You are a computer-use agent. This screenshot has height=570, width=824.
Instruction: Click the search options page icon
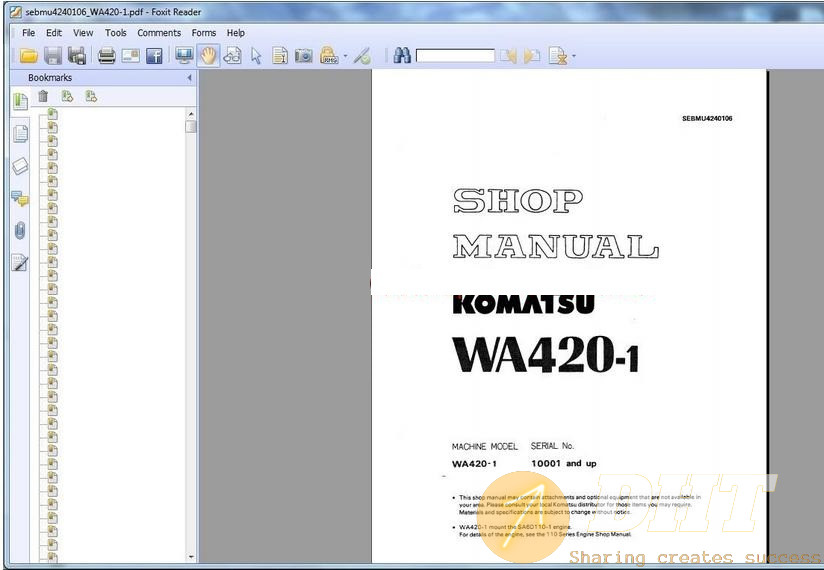[x=558, y=56]
